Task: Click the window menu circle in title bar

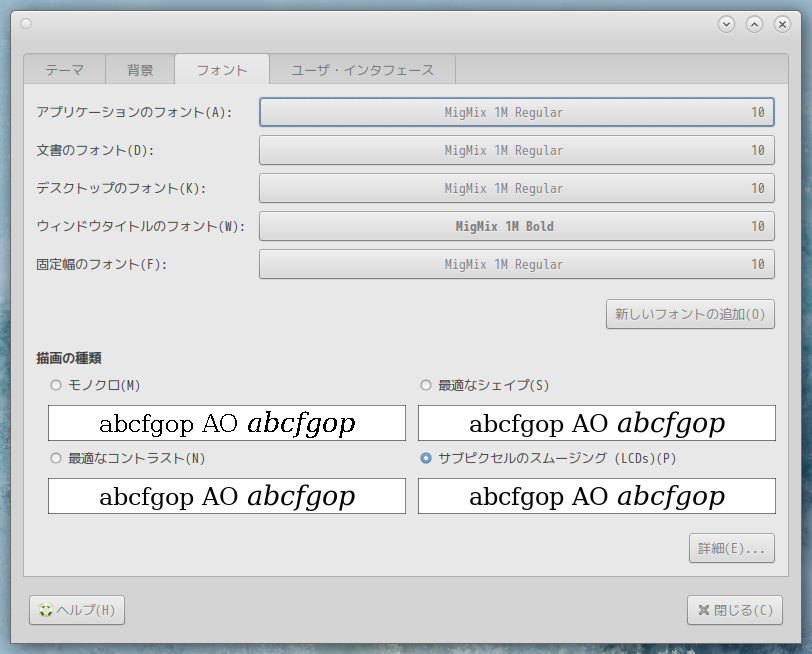Action: (x=26, y=24)
